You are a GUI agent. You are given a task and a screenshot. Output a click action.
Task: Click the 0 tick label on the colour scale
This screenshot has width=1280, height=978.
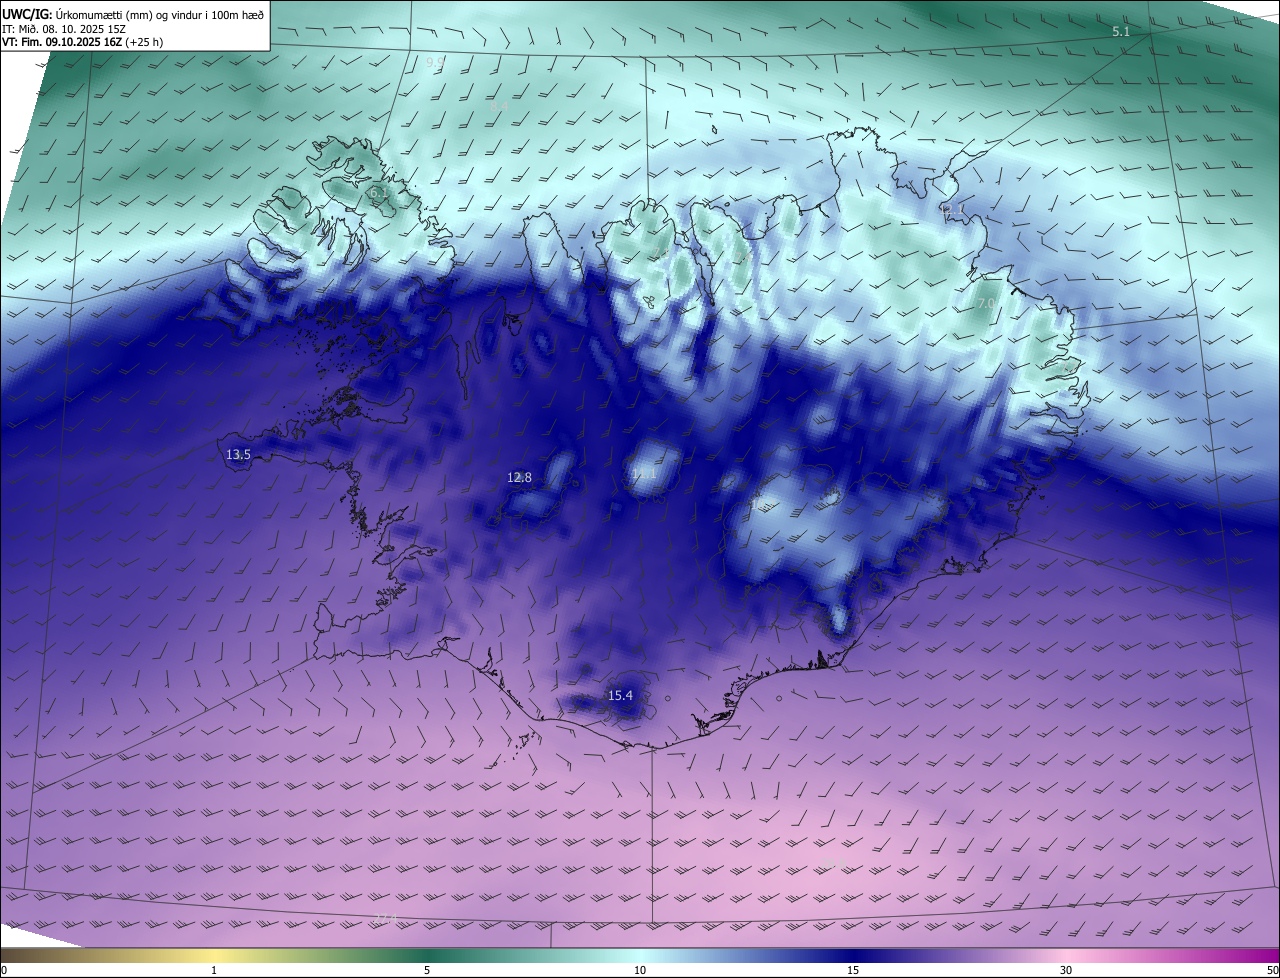[3, 970]
